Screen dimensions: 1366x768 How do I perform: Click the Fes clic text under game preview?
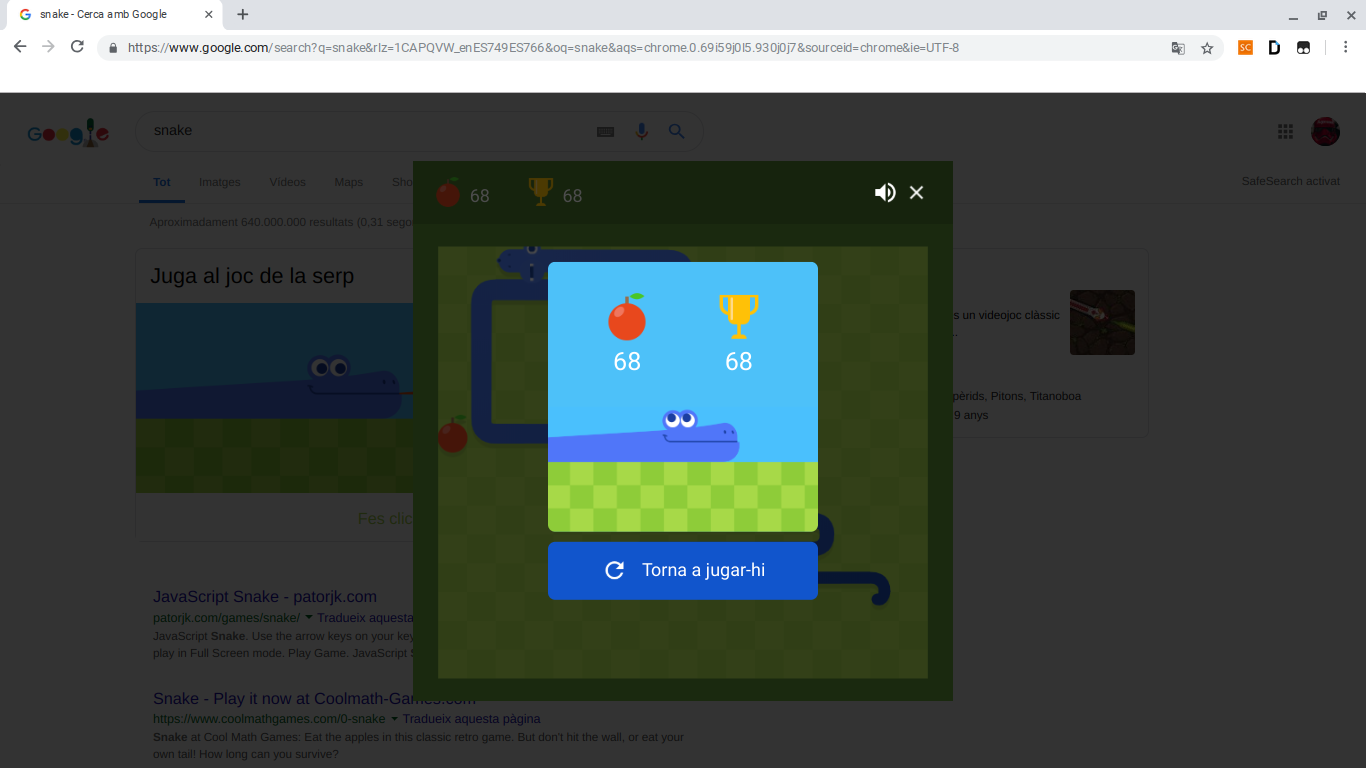click(x=385, y=519)
